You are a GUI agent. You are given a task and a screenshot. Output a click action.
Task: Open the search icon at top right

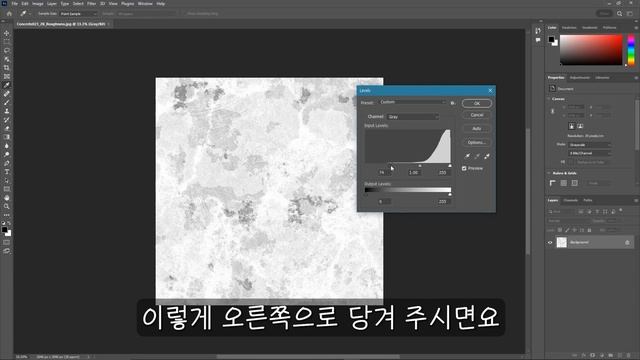(x=620, y=13)
